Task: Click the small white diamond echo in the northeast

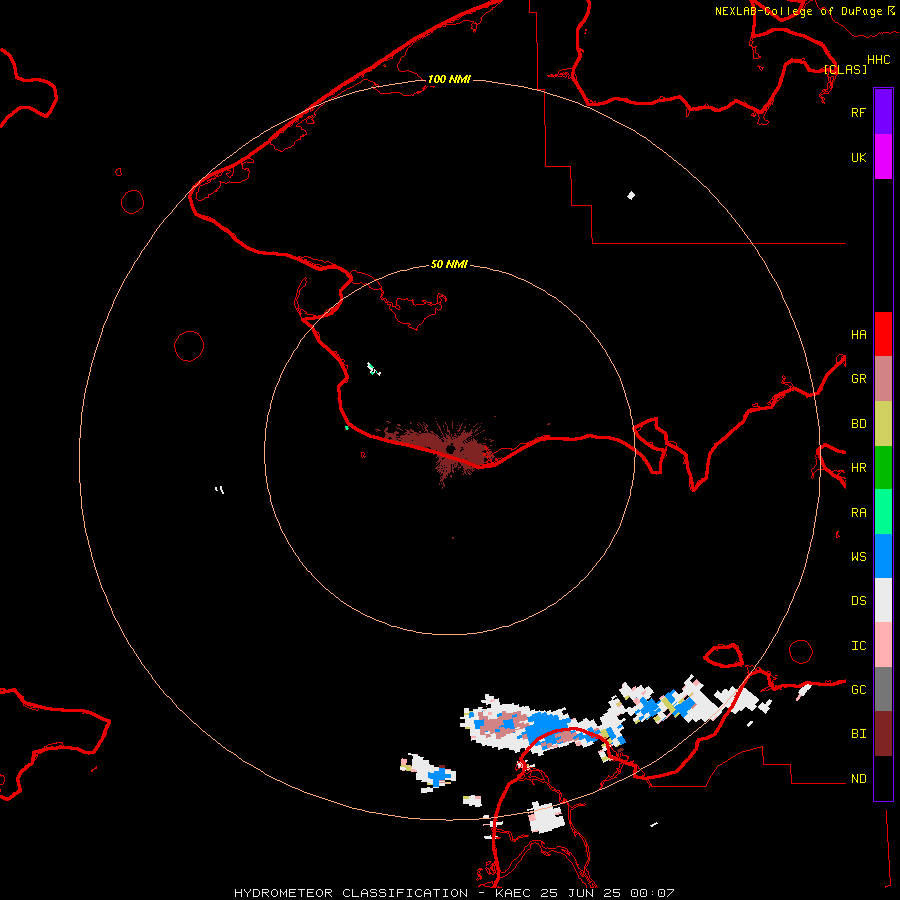Action: tap(631, 196)
